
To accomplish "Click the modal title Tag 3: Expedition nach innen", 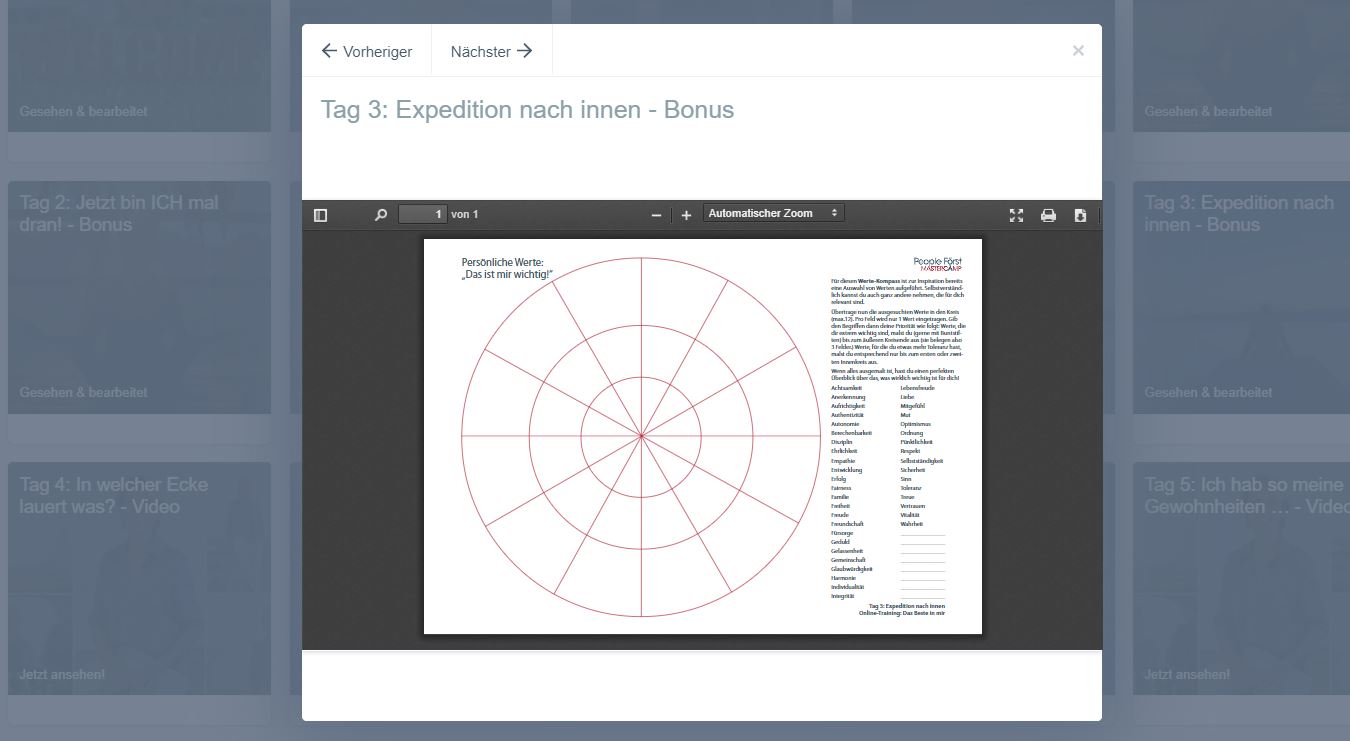I will tap(527, 110).
